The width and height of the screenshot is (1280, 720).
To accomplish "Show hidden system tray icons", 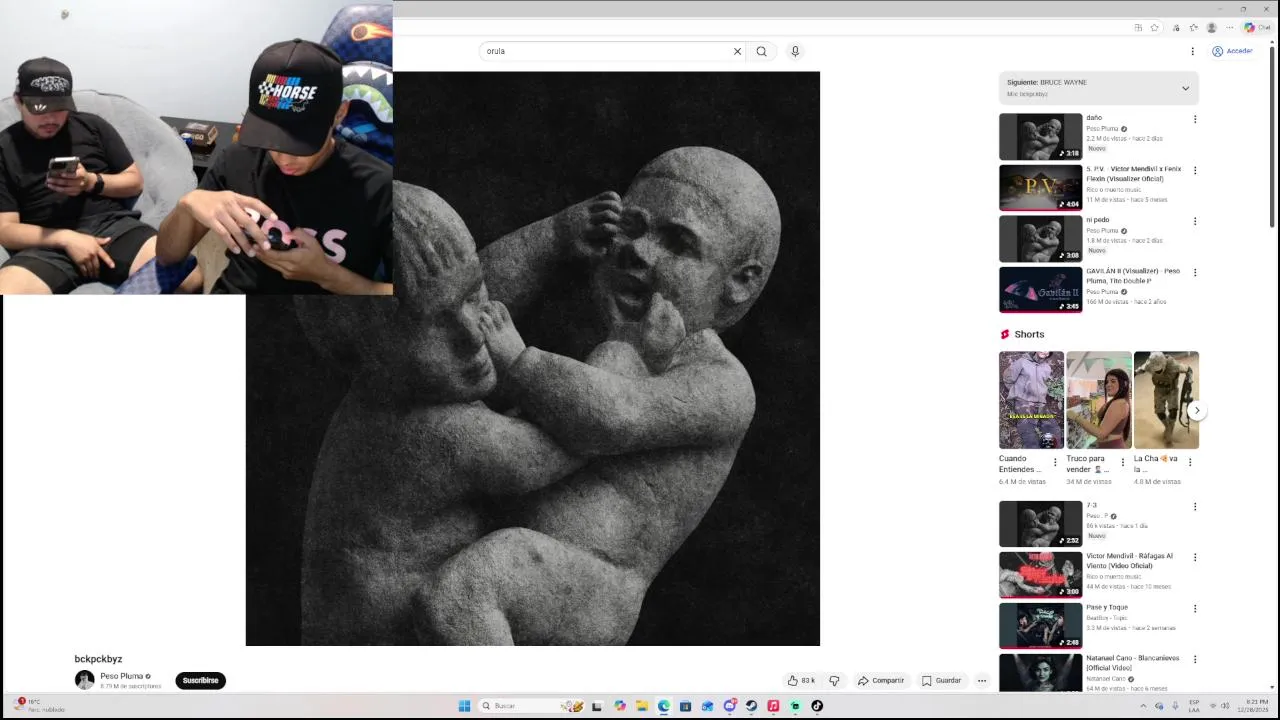I will pos(1143,706).
